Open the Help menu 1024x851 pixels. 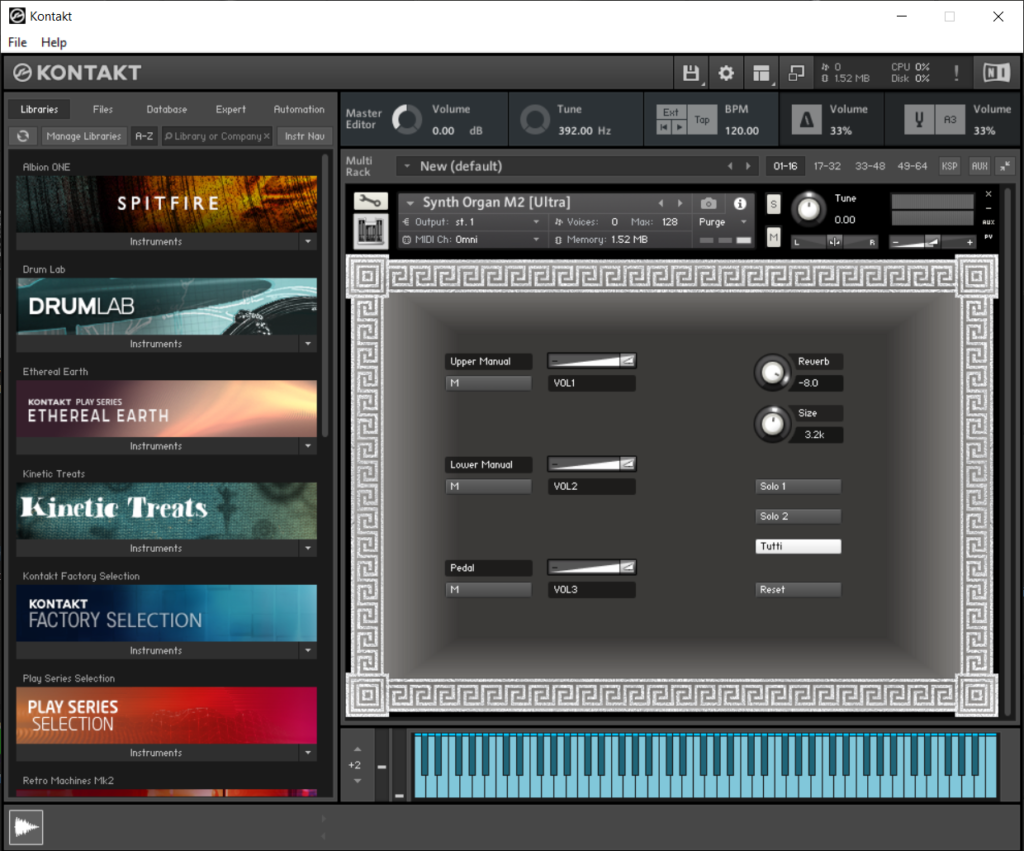[54, 42]
